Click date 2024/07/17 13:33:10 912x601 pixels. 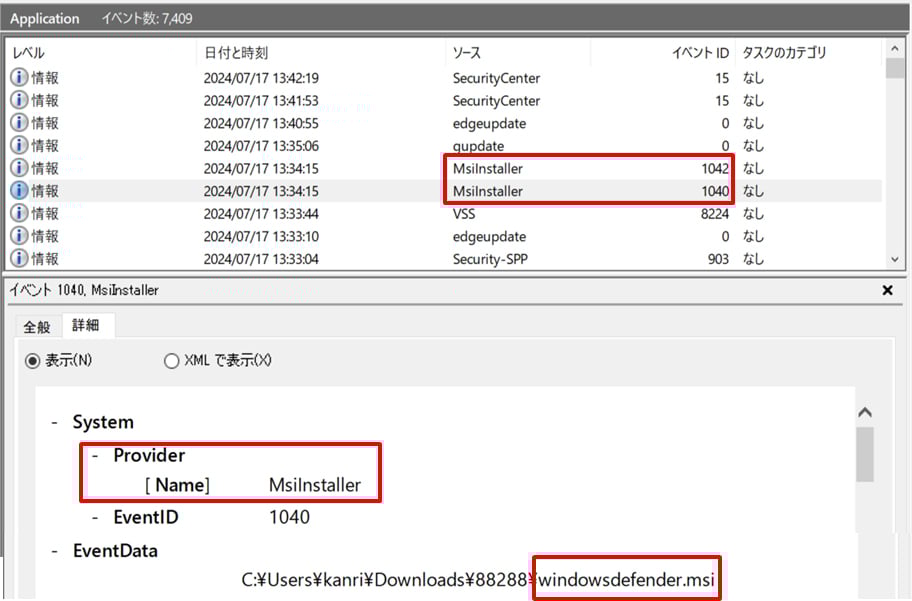tap(261, 237)
